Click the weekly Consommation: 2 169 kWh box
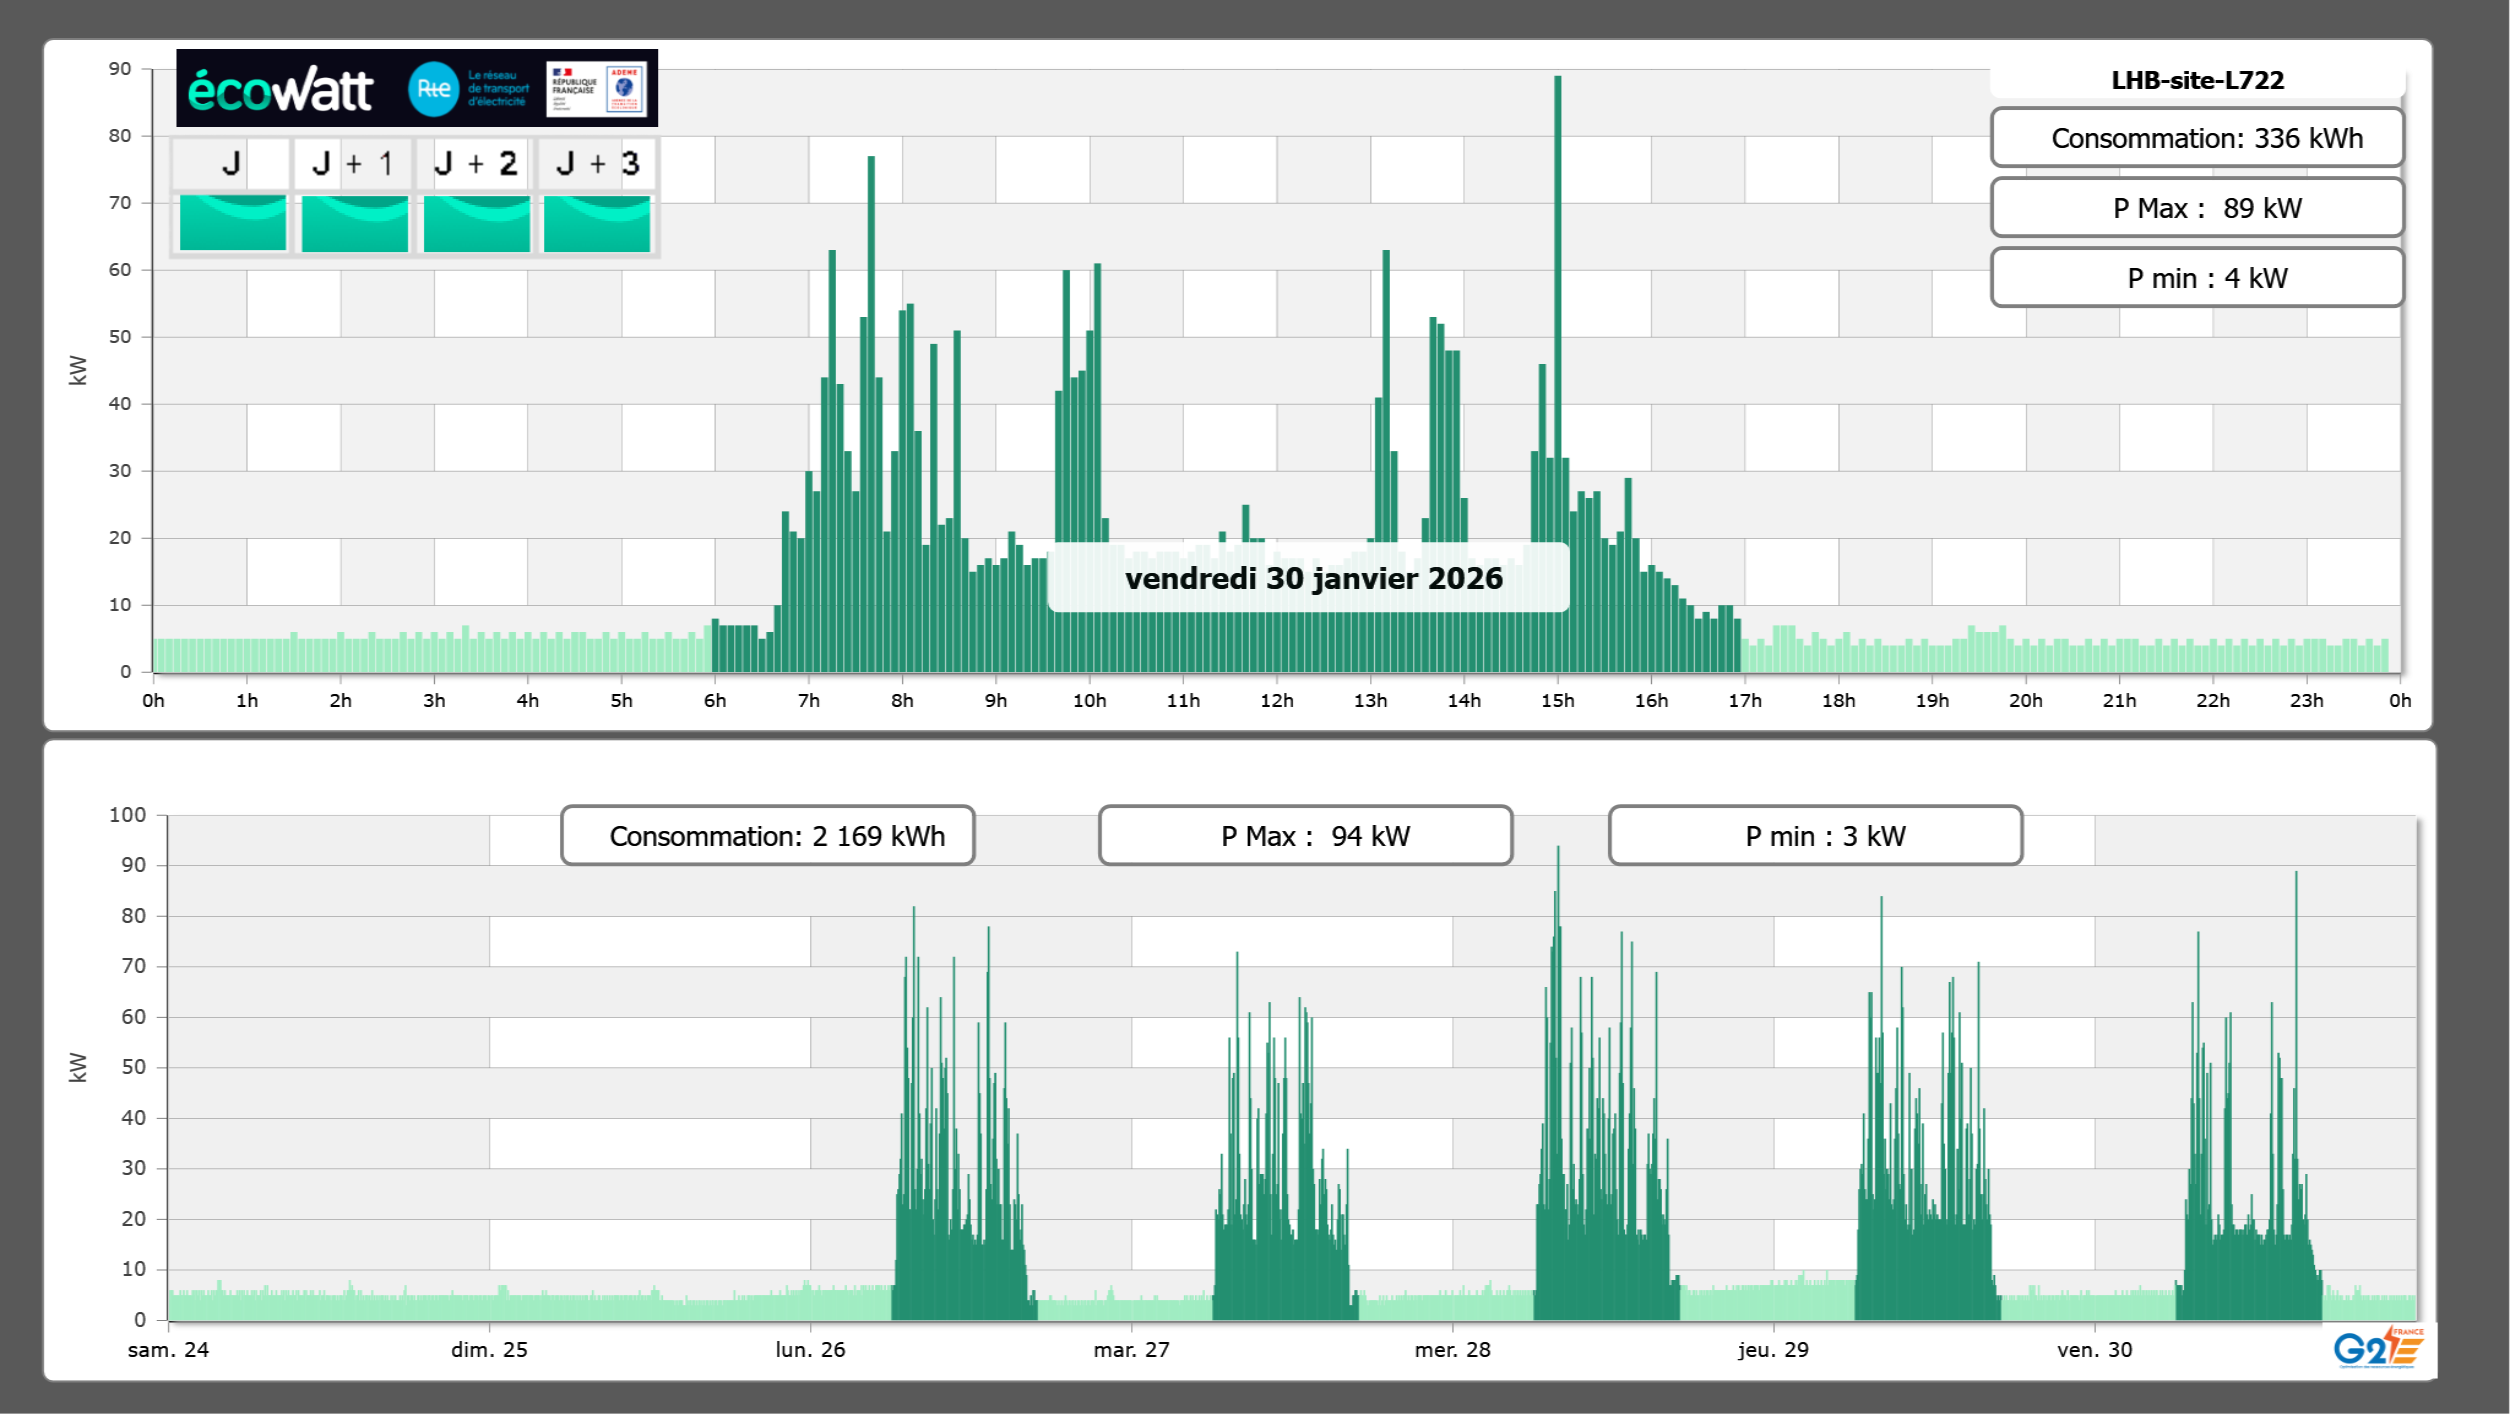The height and width of the screenshot is (1415, 2511). tap(768, 836)
